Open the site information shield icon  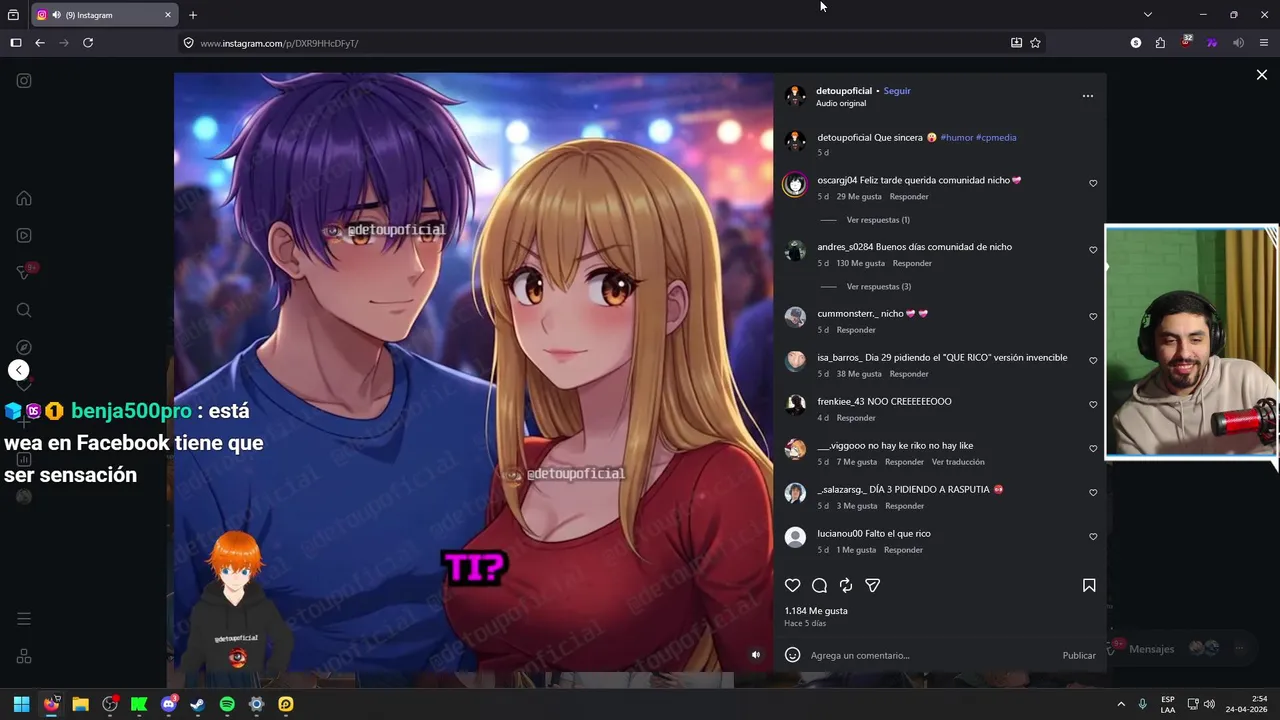[188, 43]
